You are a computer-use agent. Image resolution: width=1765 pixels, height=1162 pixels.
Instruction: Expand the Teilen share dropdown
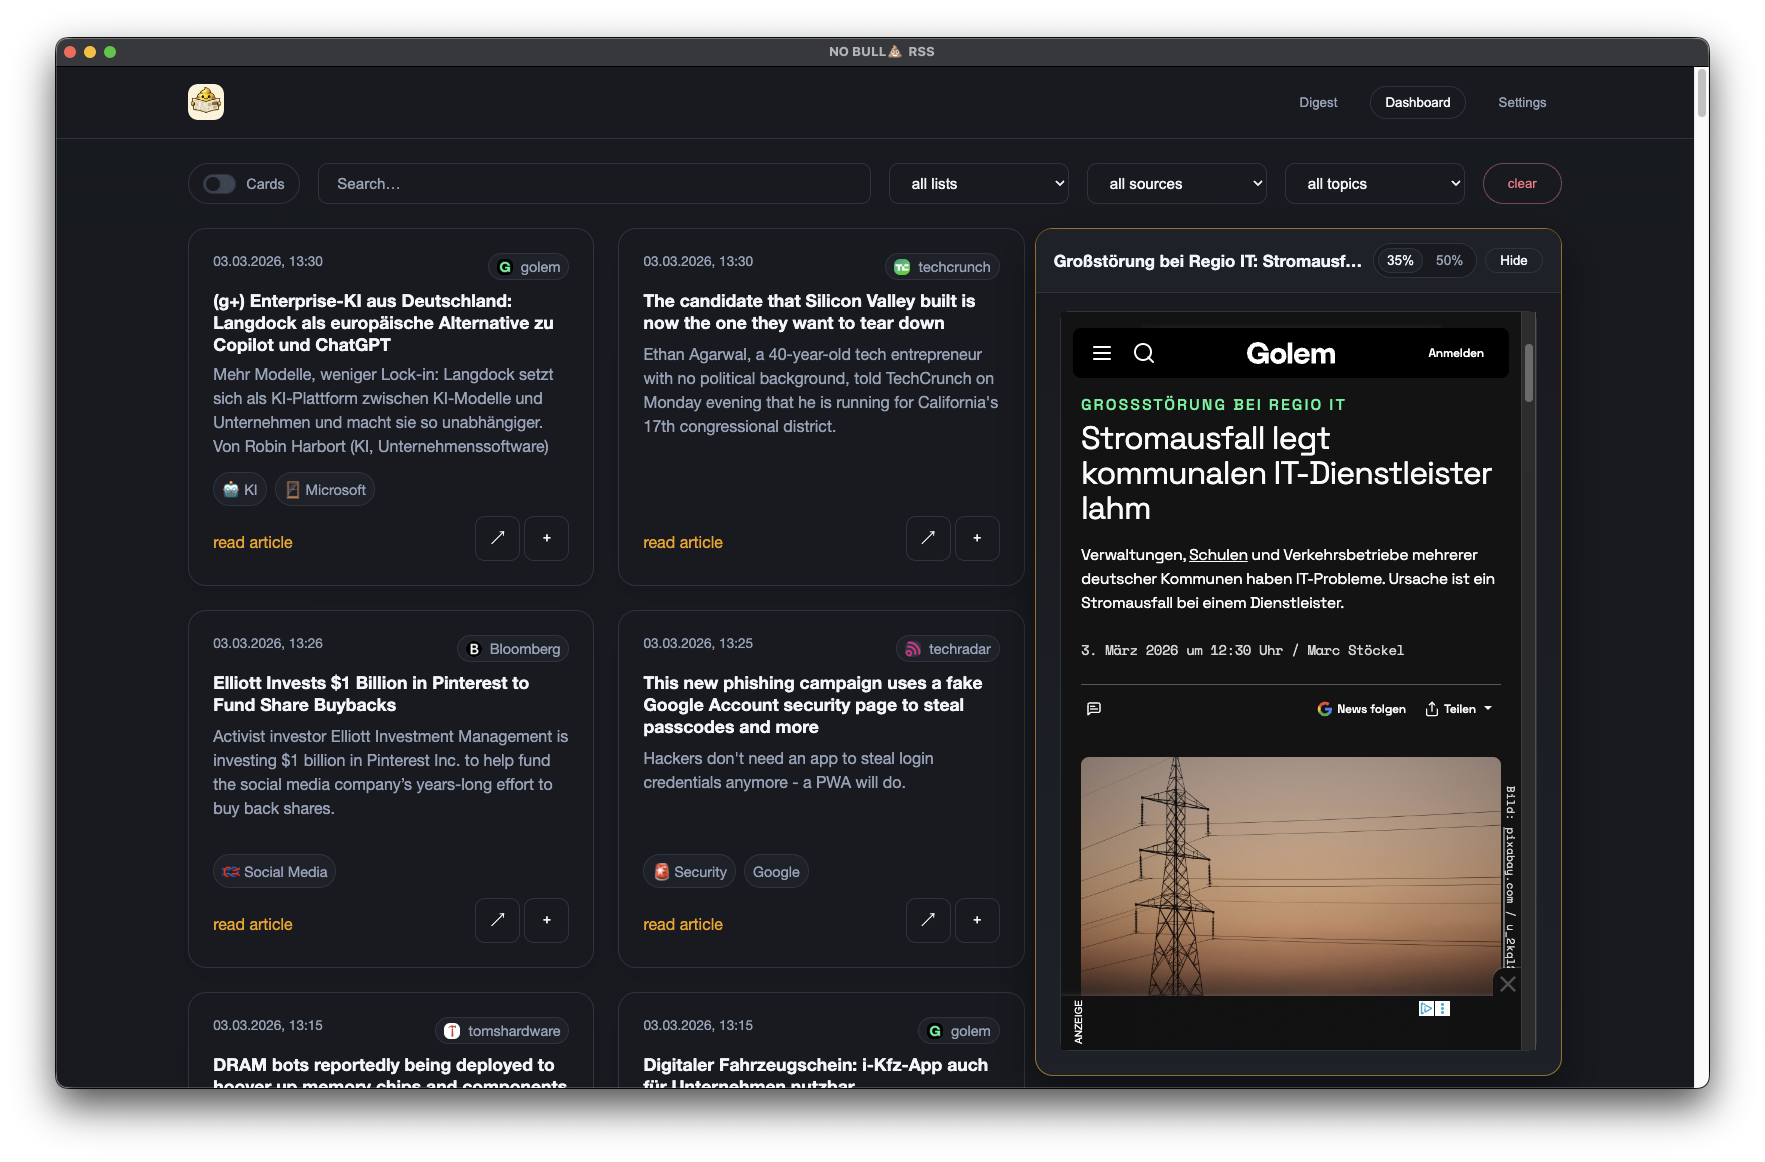[1459, 709]
